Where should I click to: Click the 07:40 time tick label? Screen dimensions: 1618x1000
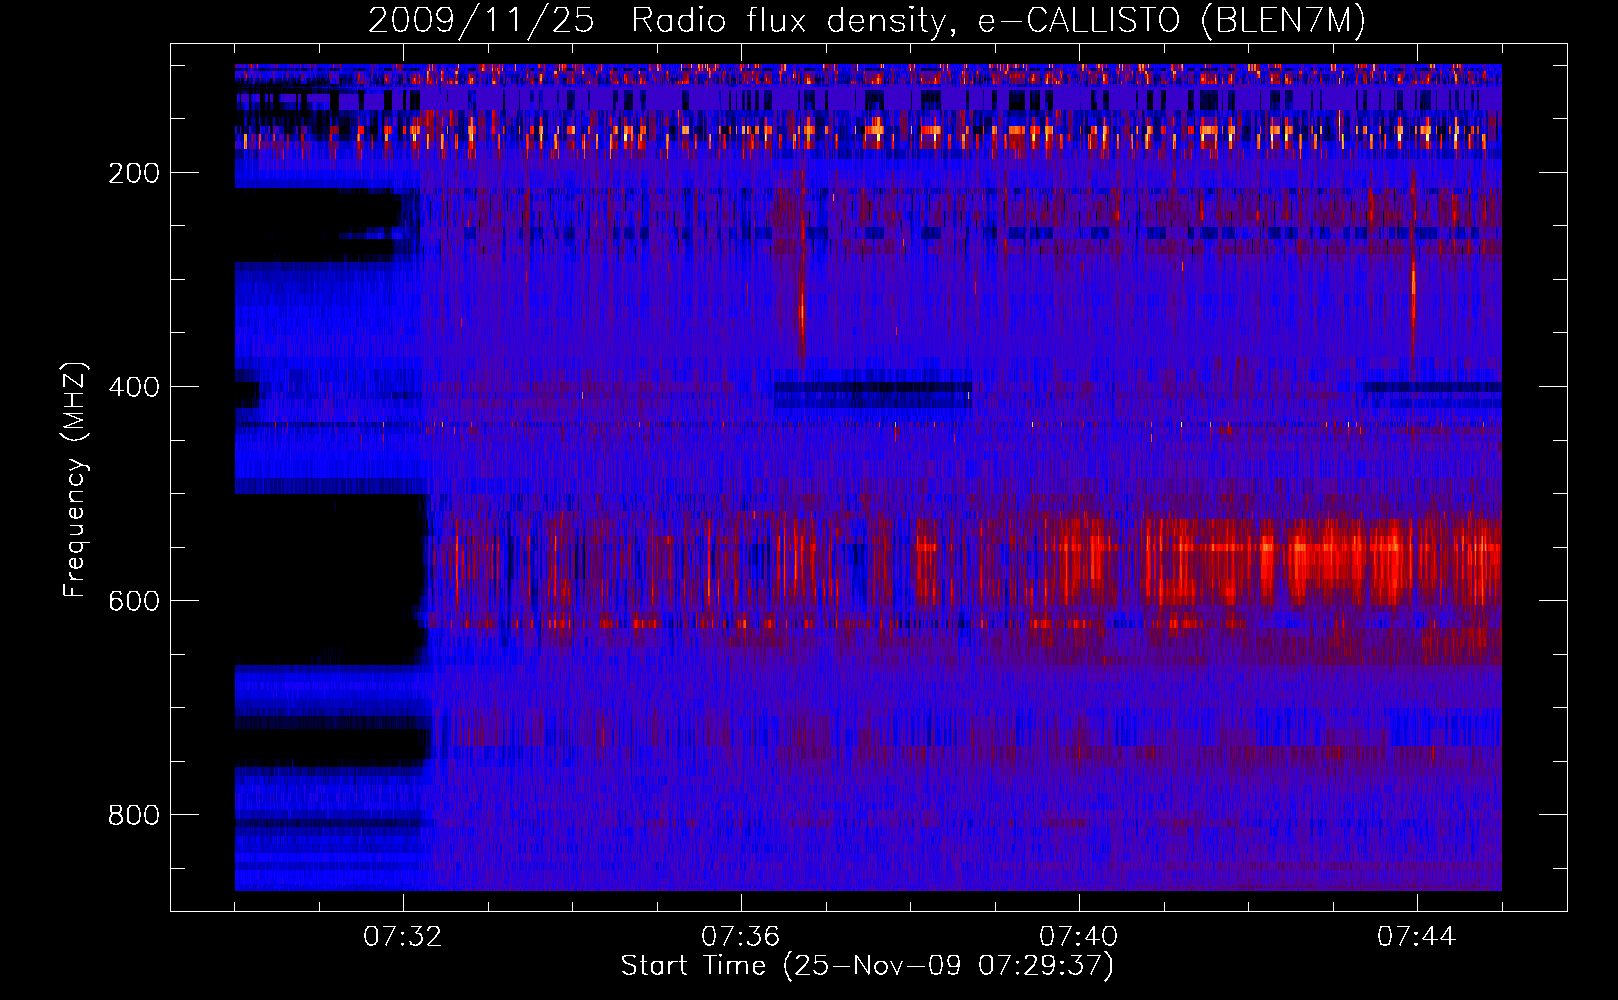click(x=1079, y=936)
